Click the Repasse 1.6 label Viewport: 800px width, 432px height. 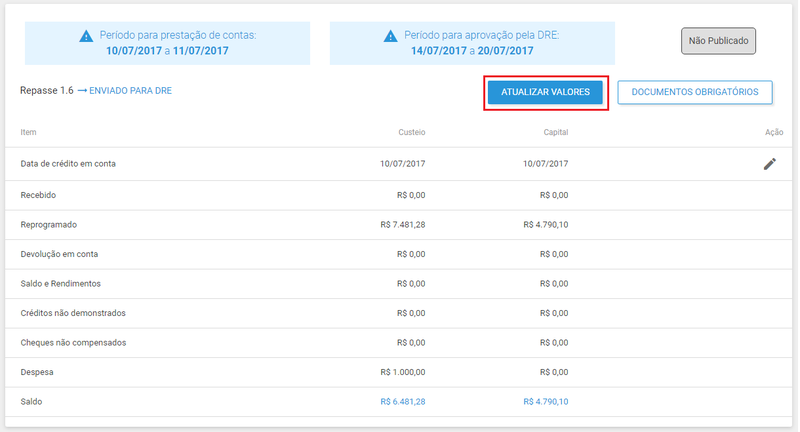tap(47, 91)
